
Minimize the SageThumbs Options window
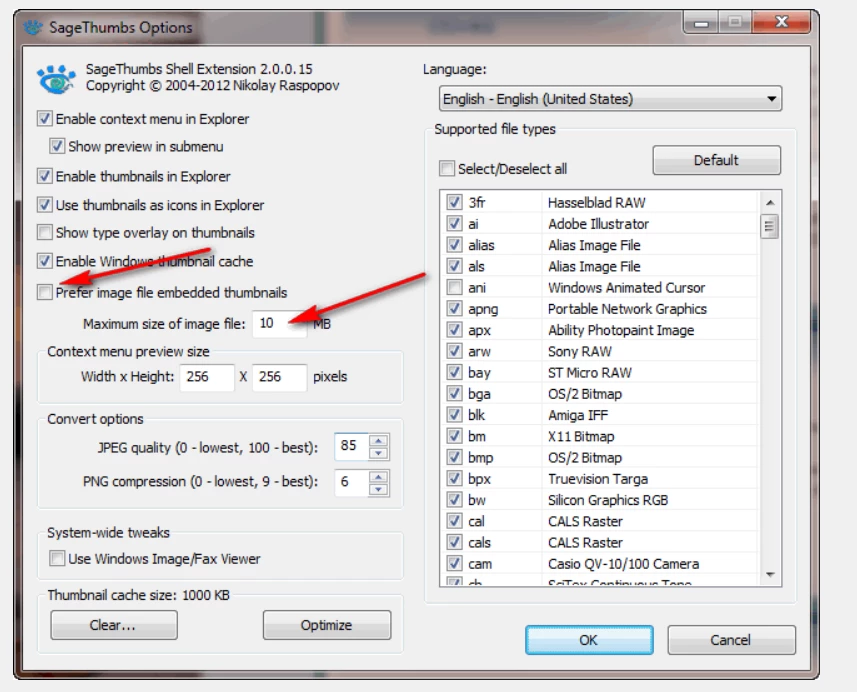click(701, 23)
